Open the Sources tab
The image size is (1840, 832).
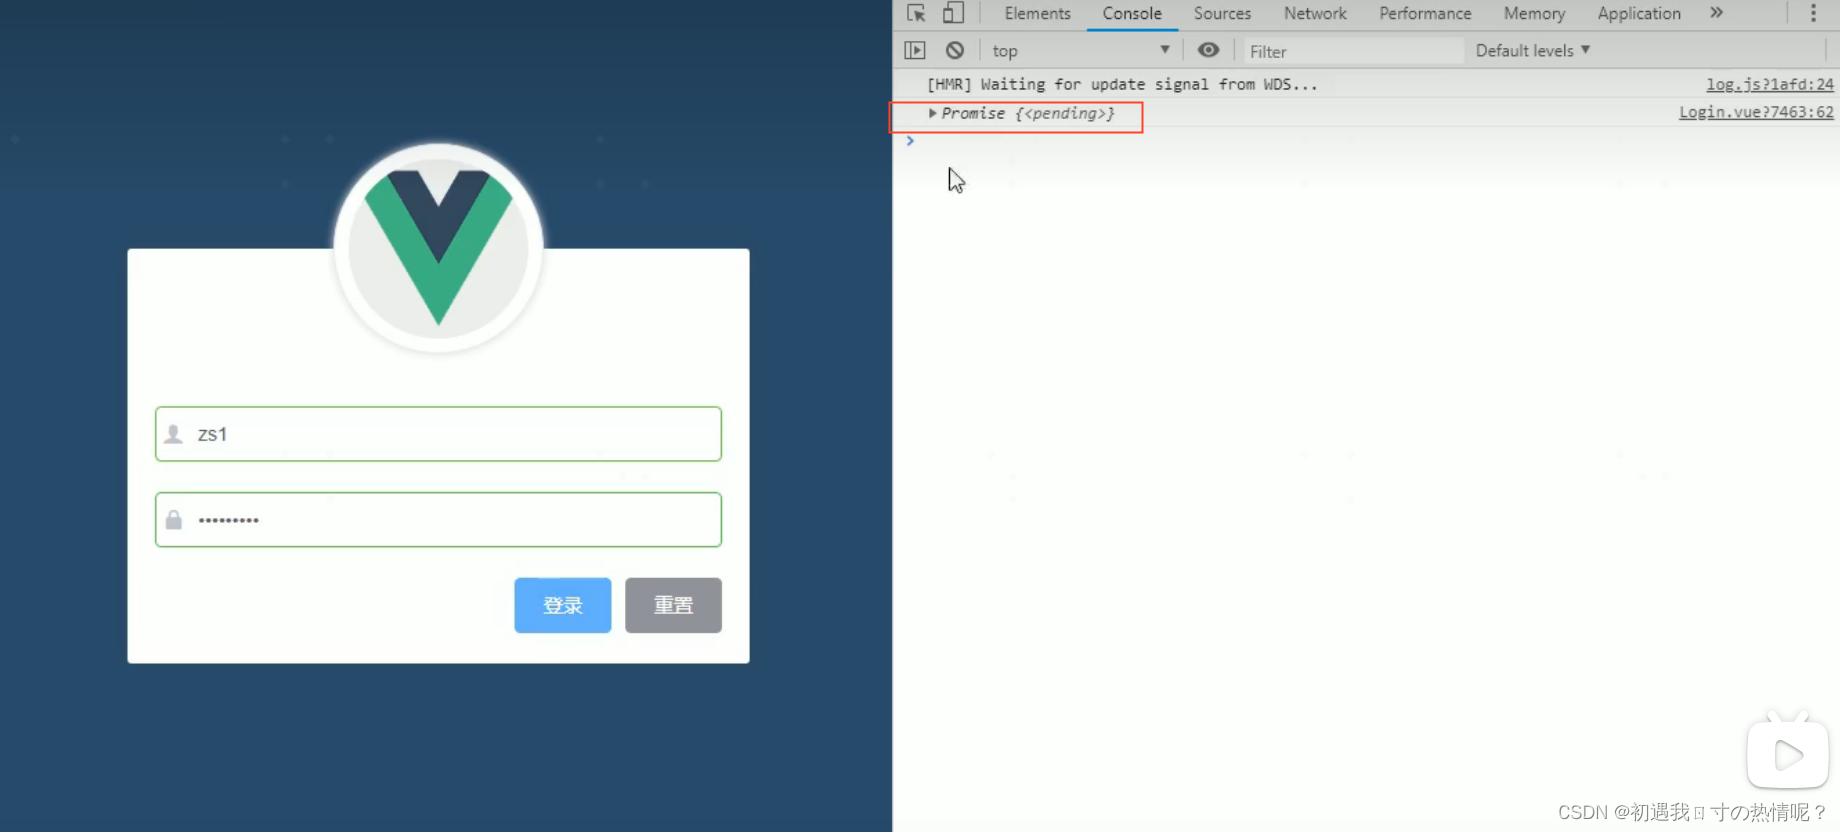pyautogui.click(x=1222, y=13)
